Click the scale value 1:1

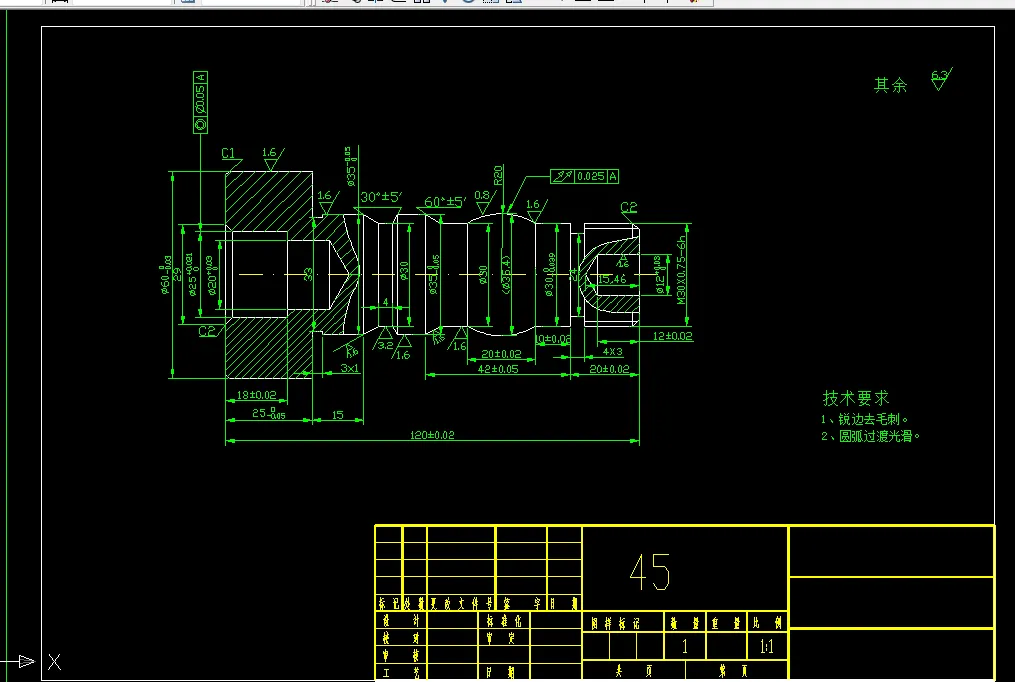[x=766, y=646]
